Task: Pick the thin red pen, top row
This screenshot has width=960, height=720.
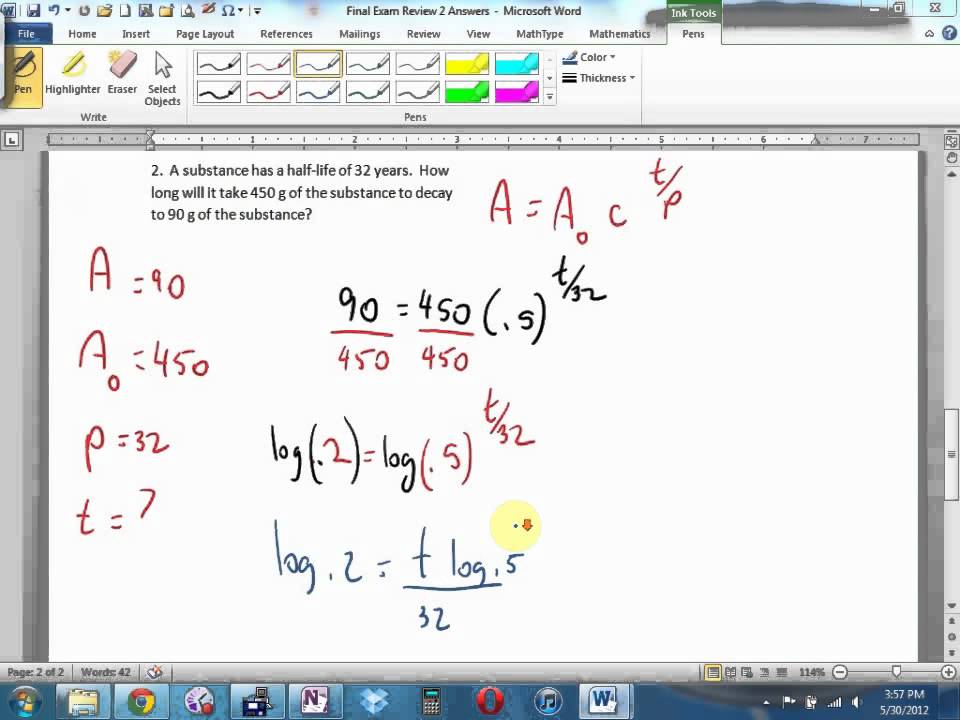Action: pyautogui.click(x=268, y=63)
